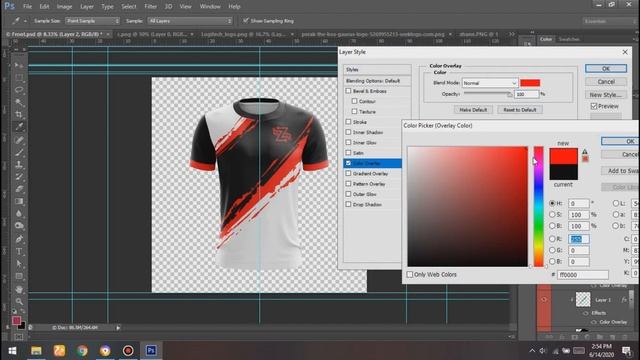Open the workspace Essentials dropdown

608,21
